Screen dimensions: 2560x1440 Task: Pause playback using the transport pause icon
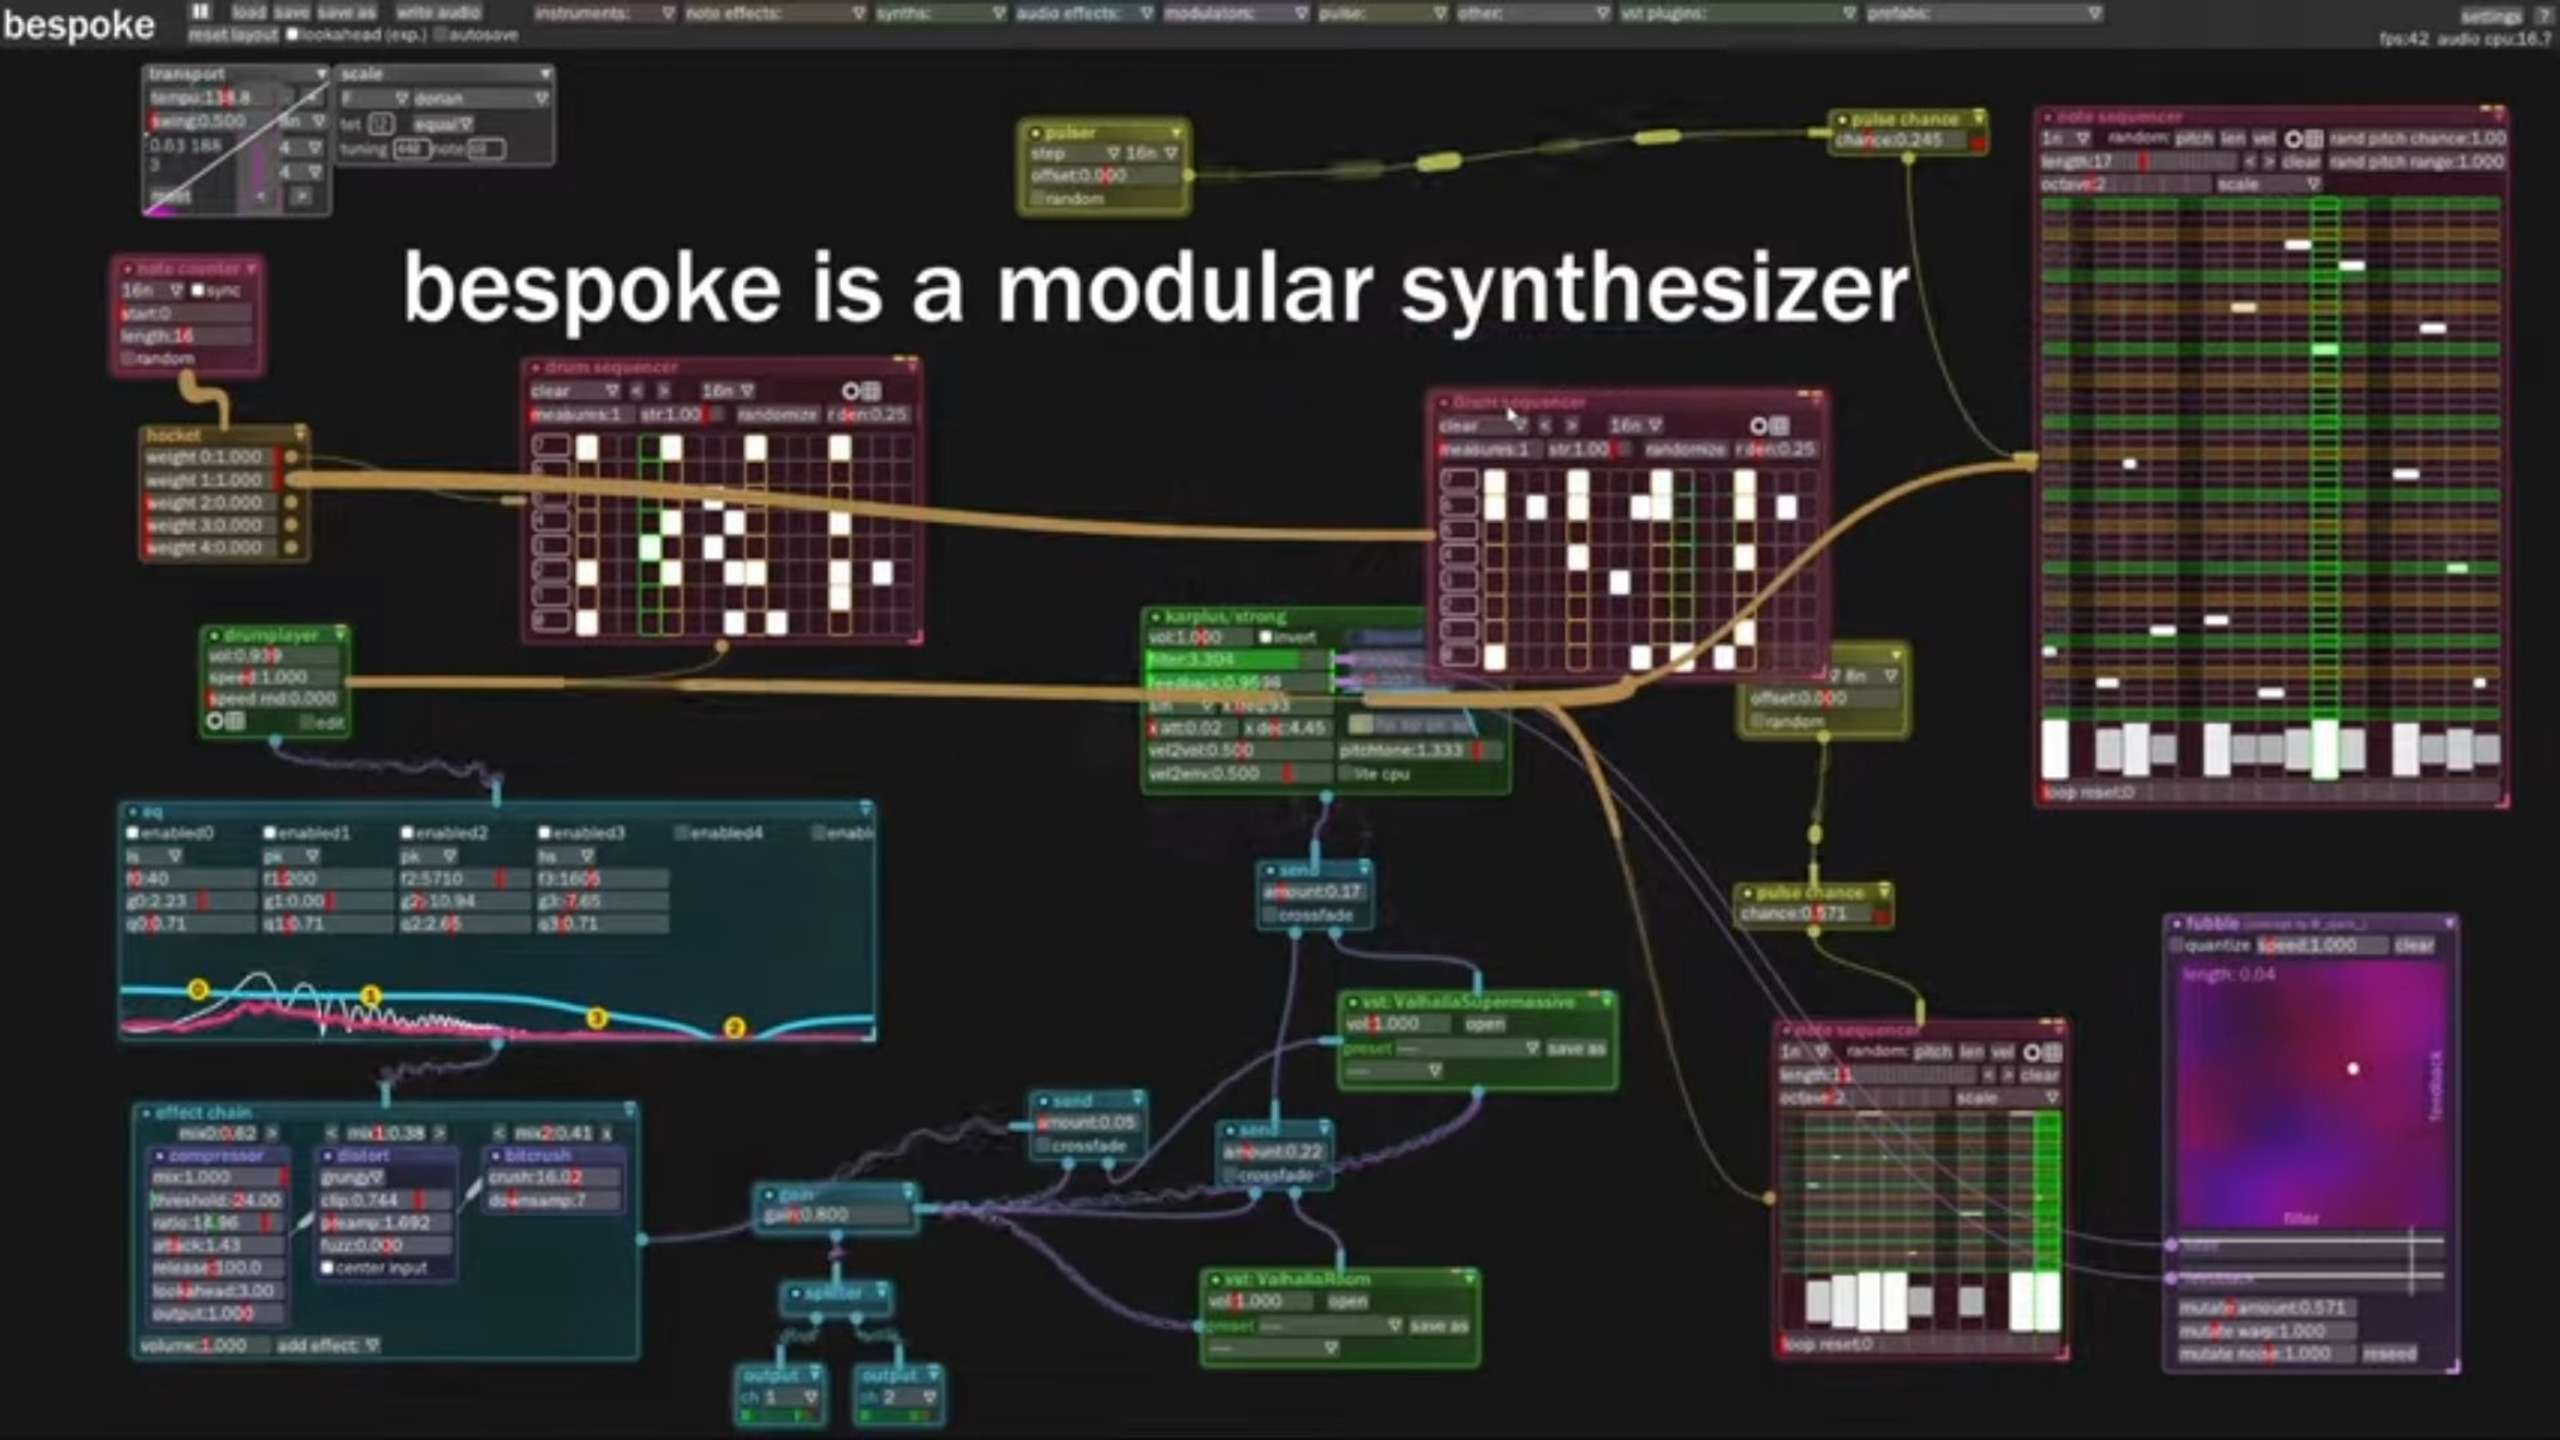tap(199, 13)
